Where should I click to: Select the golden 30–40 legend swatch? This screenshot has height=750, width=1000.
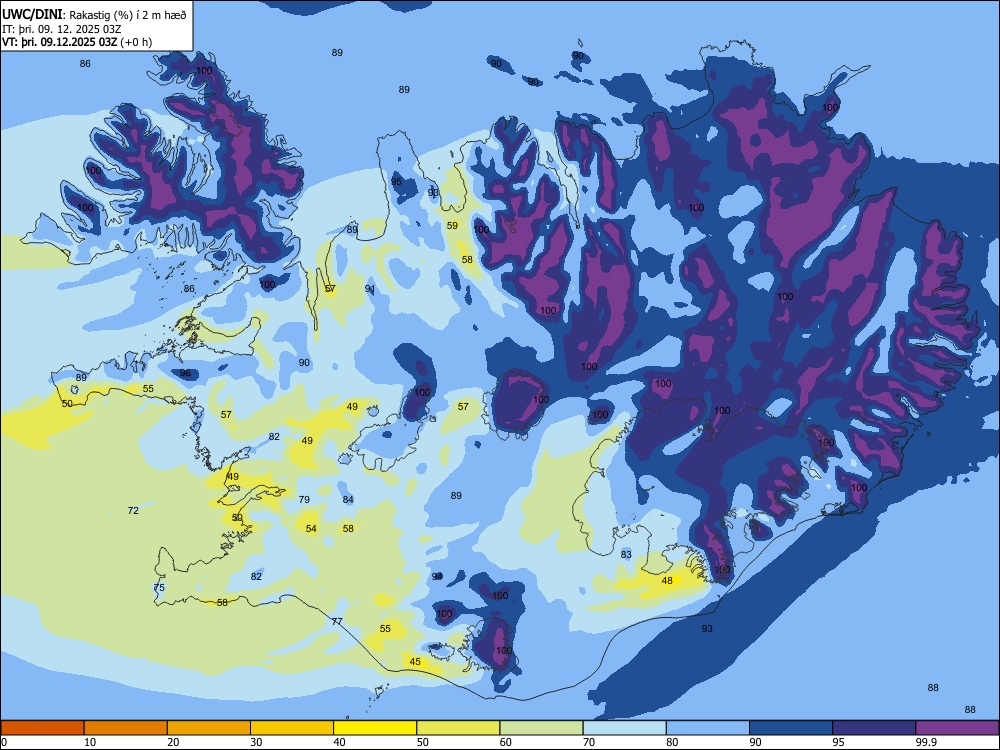point(292,728)
